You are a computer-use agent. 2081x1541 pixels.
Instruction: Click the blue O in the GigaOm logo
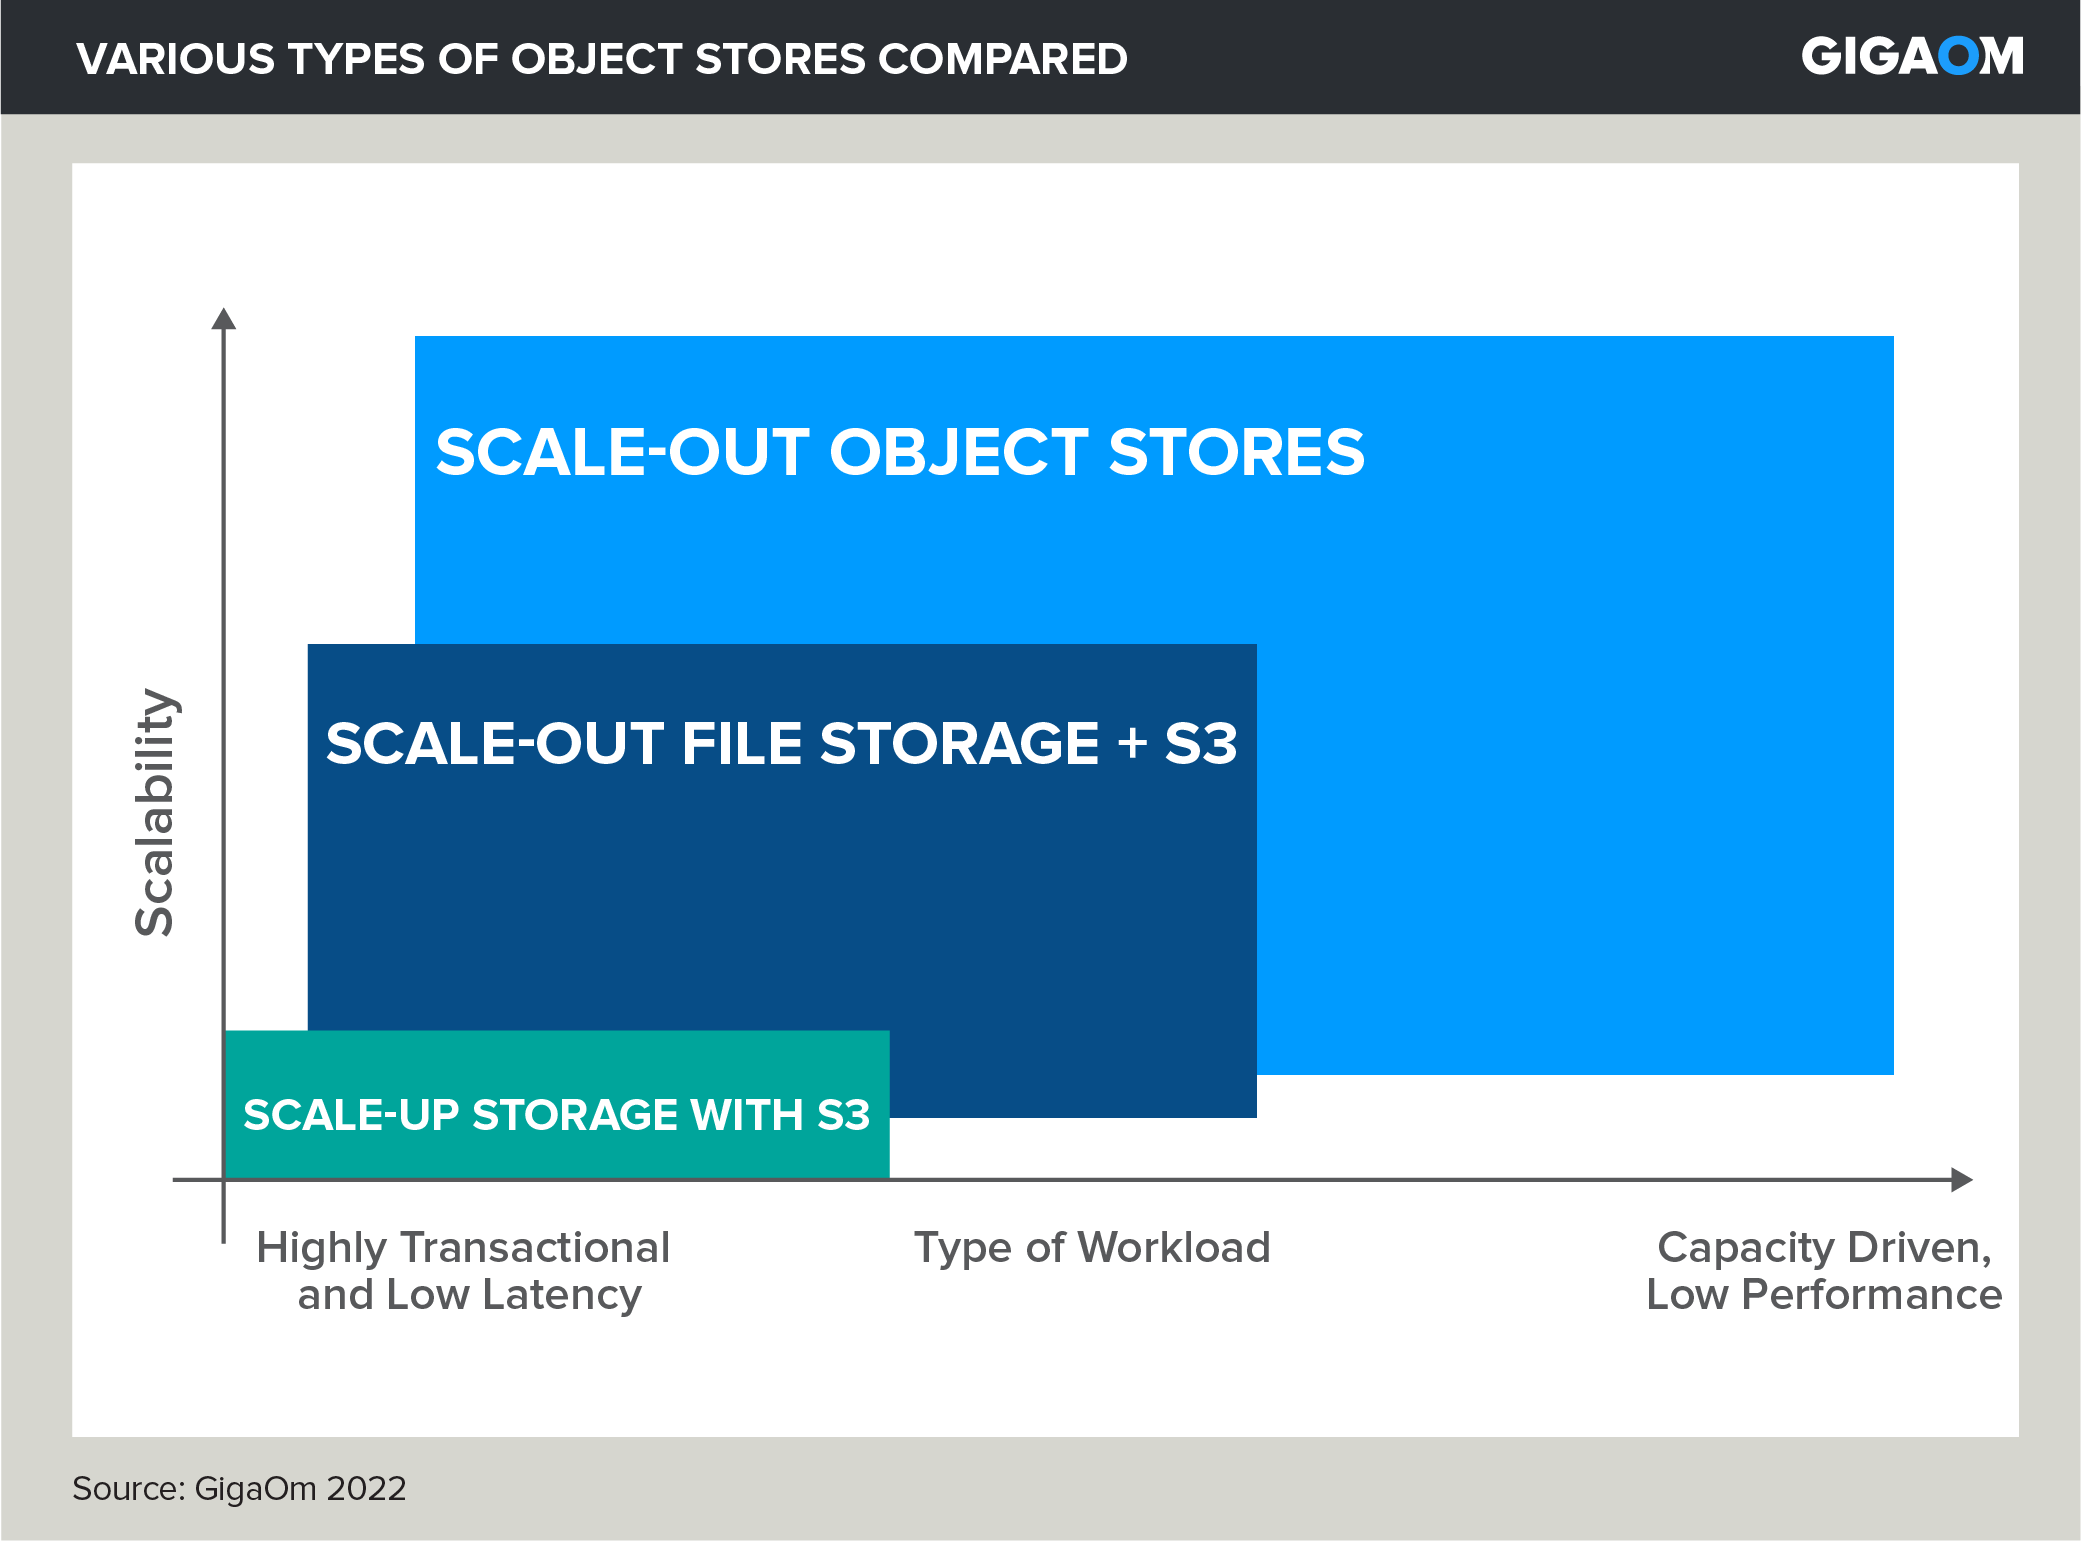pyautogui.click(x=1960, y=56)
